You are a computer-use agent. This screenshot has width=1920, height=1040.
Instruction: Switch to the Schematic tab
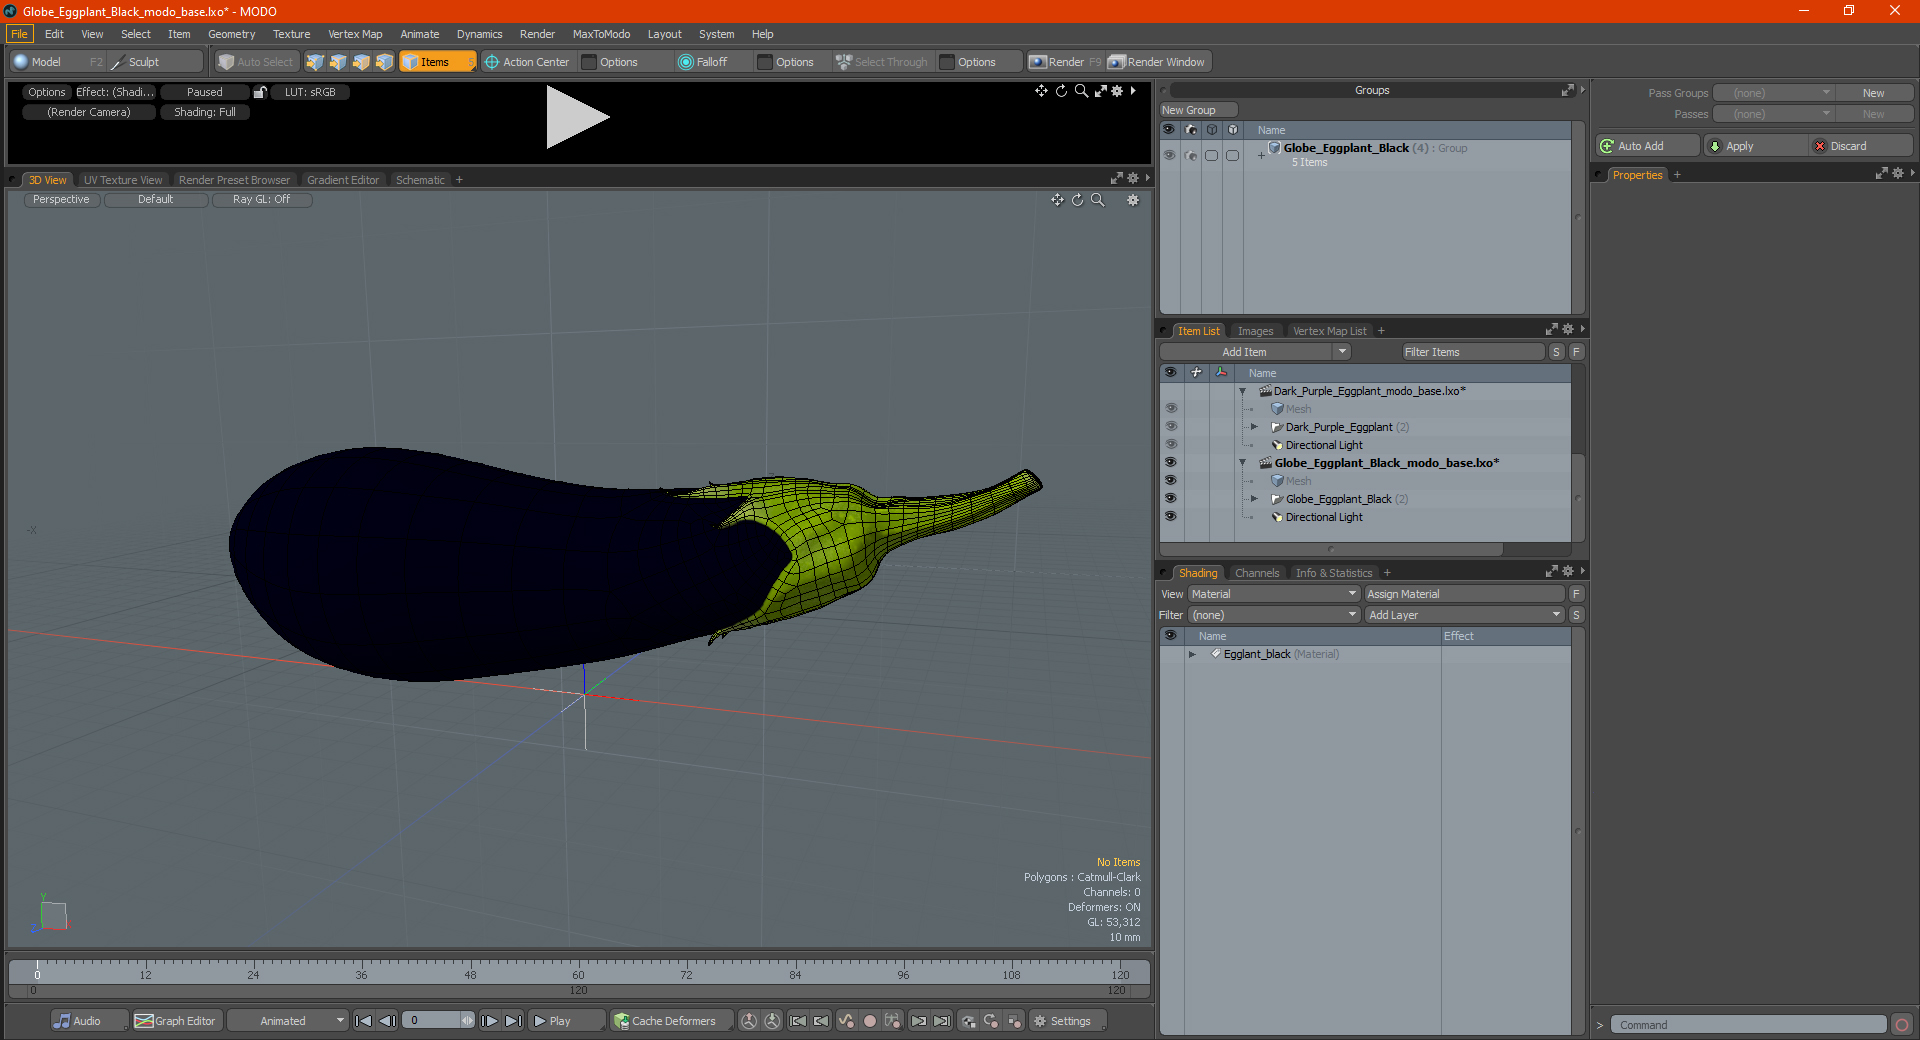[x=420, y=180]
